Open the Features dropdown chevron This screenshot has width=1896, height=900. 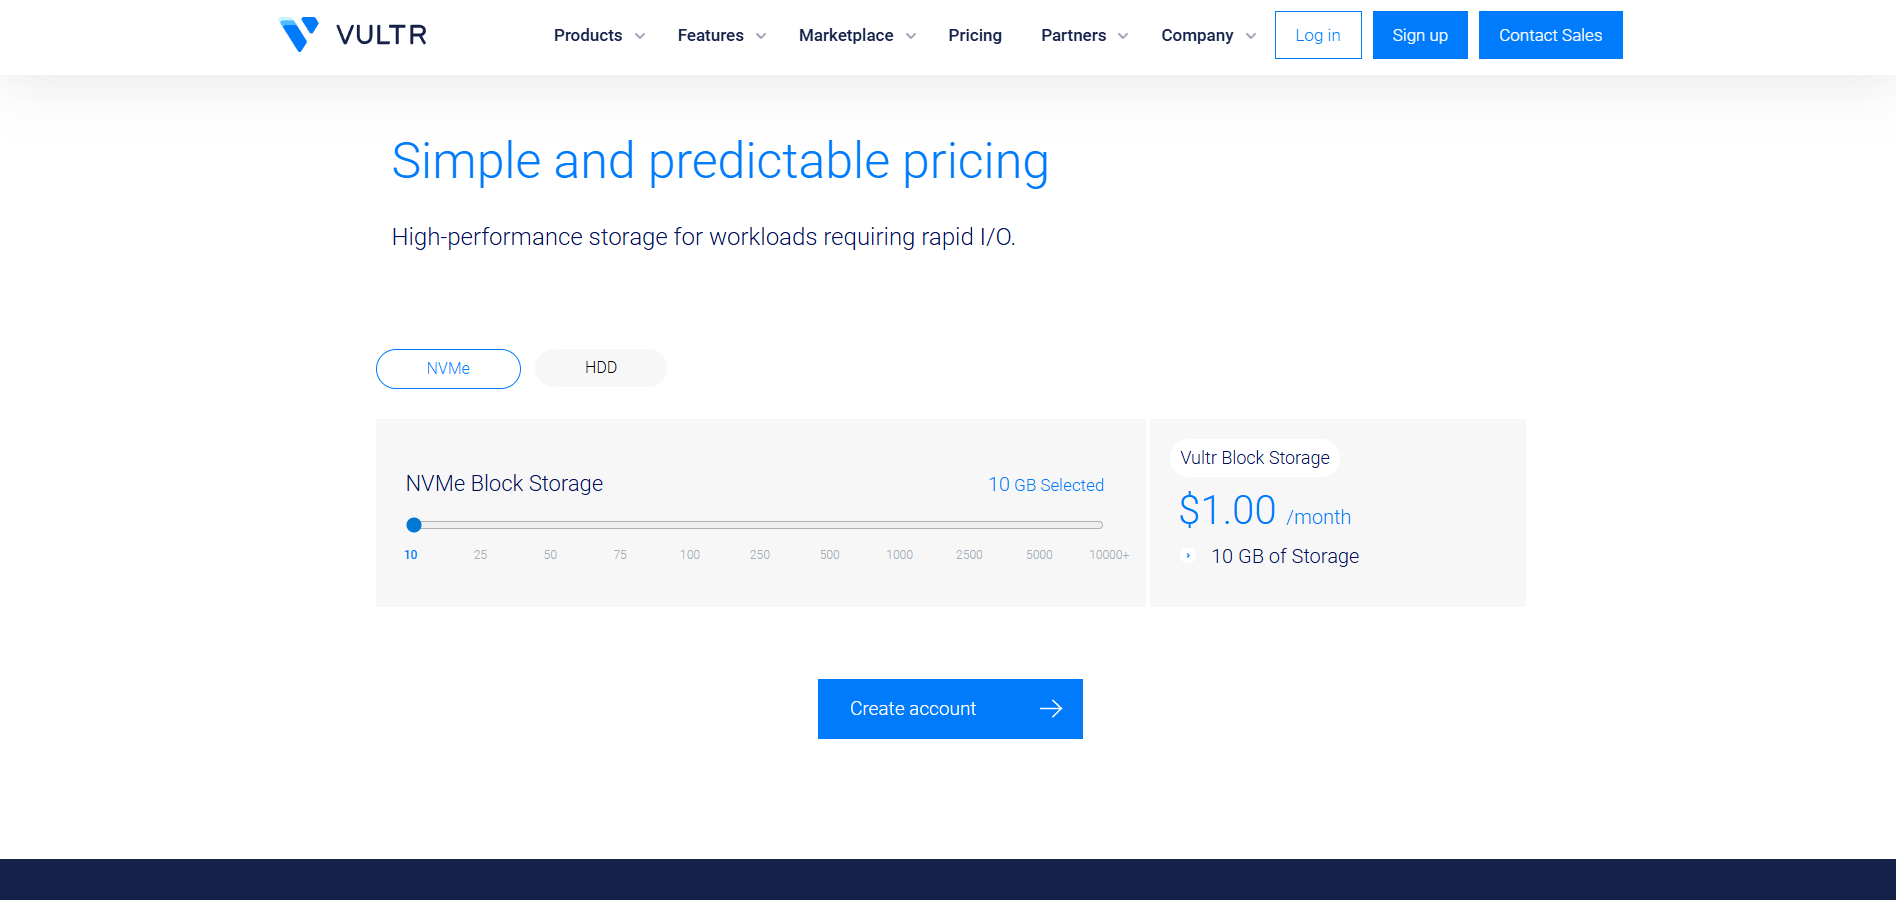tap(761, 36)
